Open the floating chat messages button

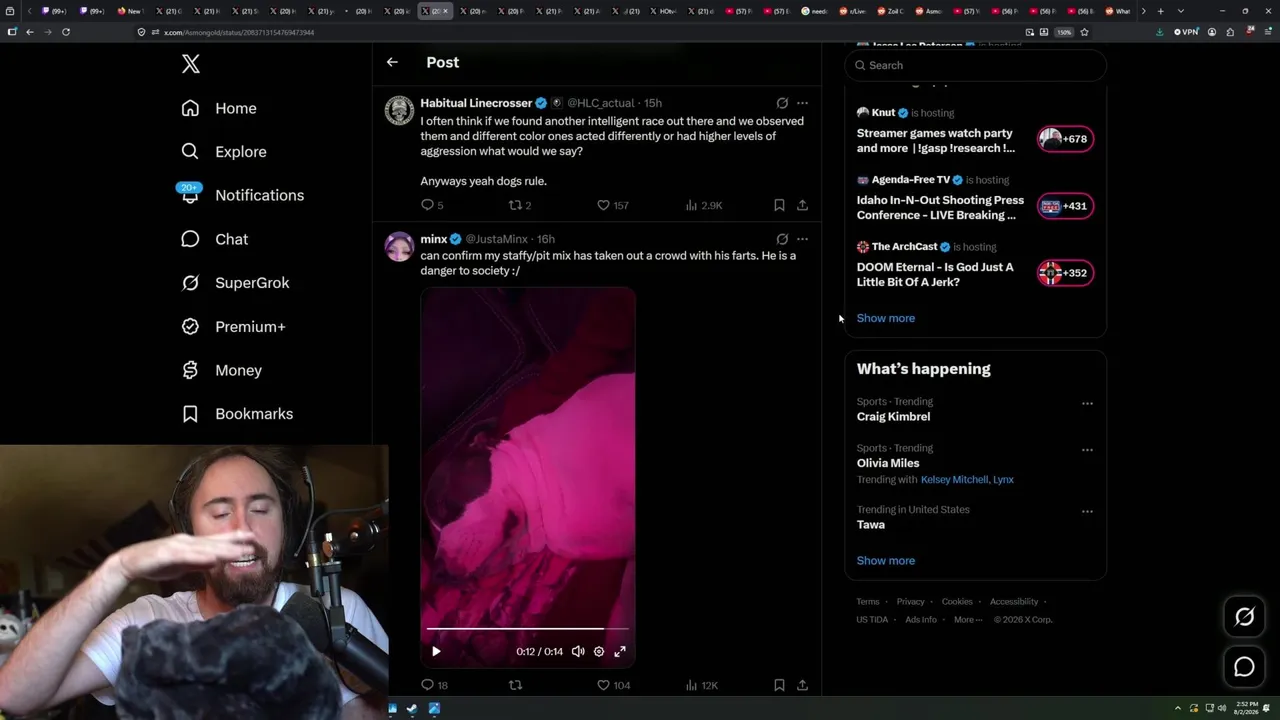pyautogui.click(x=1244, y=667)
